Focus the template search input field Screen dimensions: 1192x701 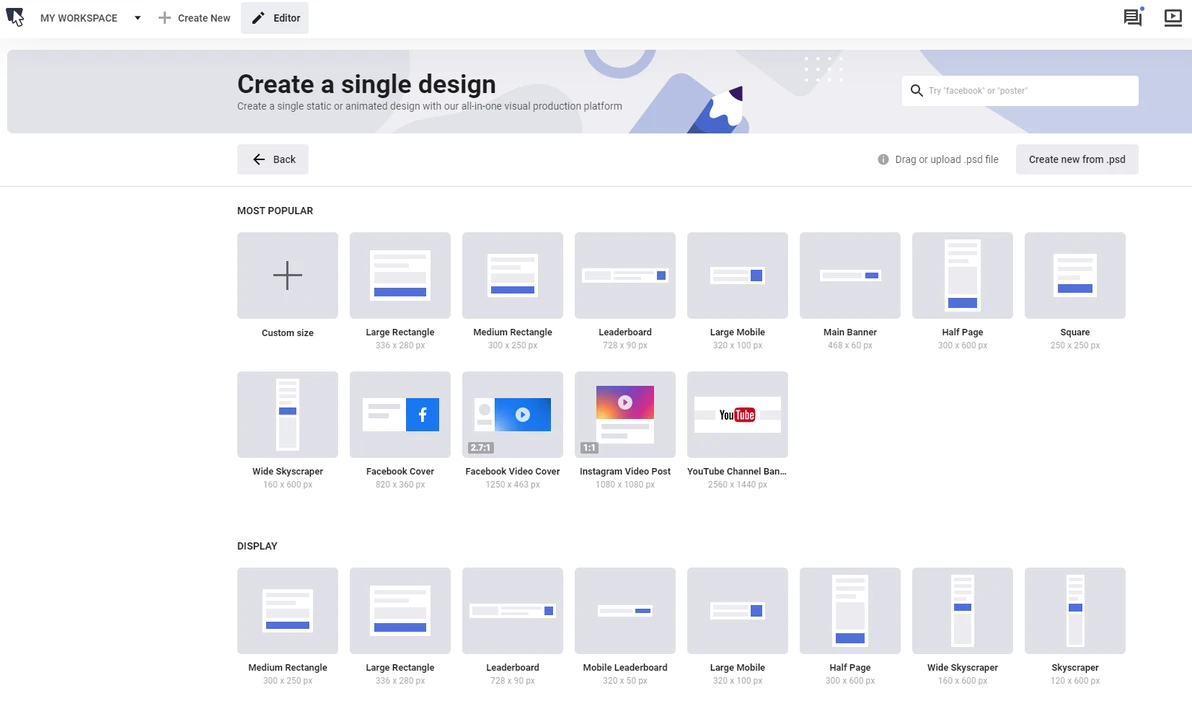tap(1030, 91)
